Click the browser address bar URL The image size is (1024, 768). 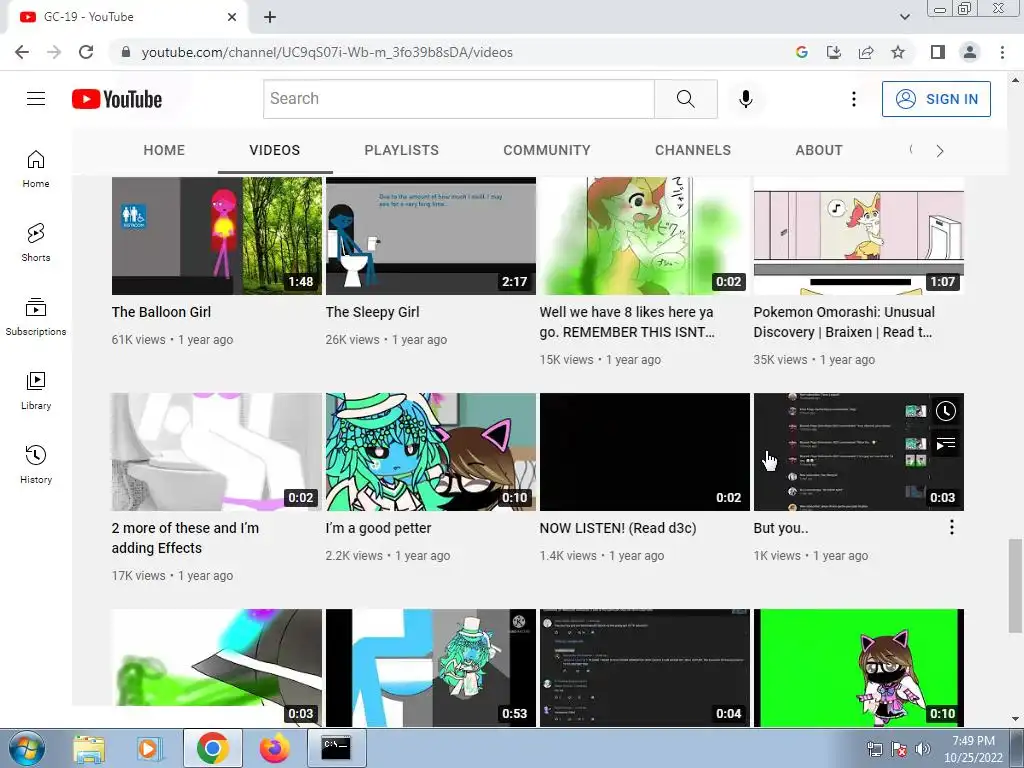pyautogui.click(x=327, y=52)
